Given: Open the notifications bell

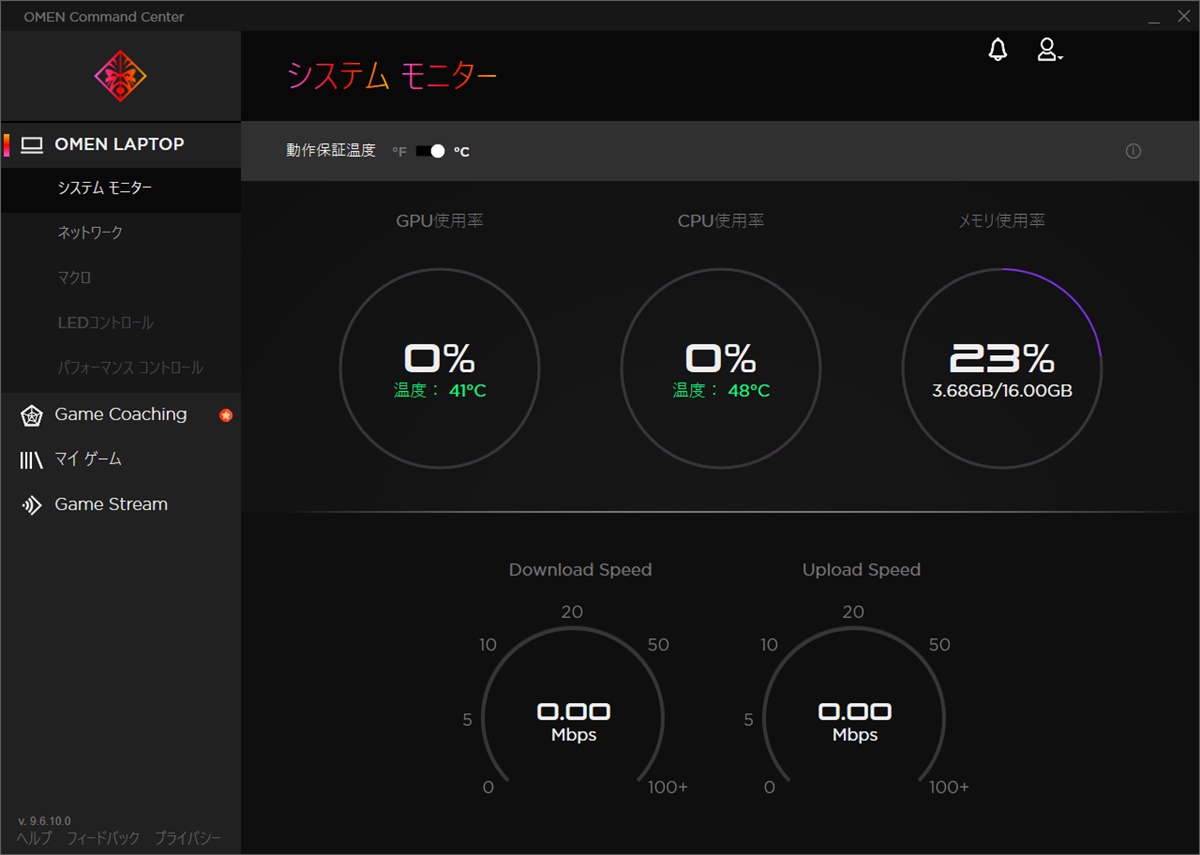Looking at the screenshot, I should pos(998,50).
